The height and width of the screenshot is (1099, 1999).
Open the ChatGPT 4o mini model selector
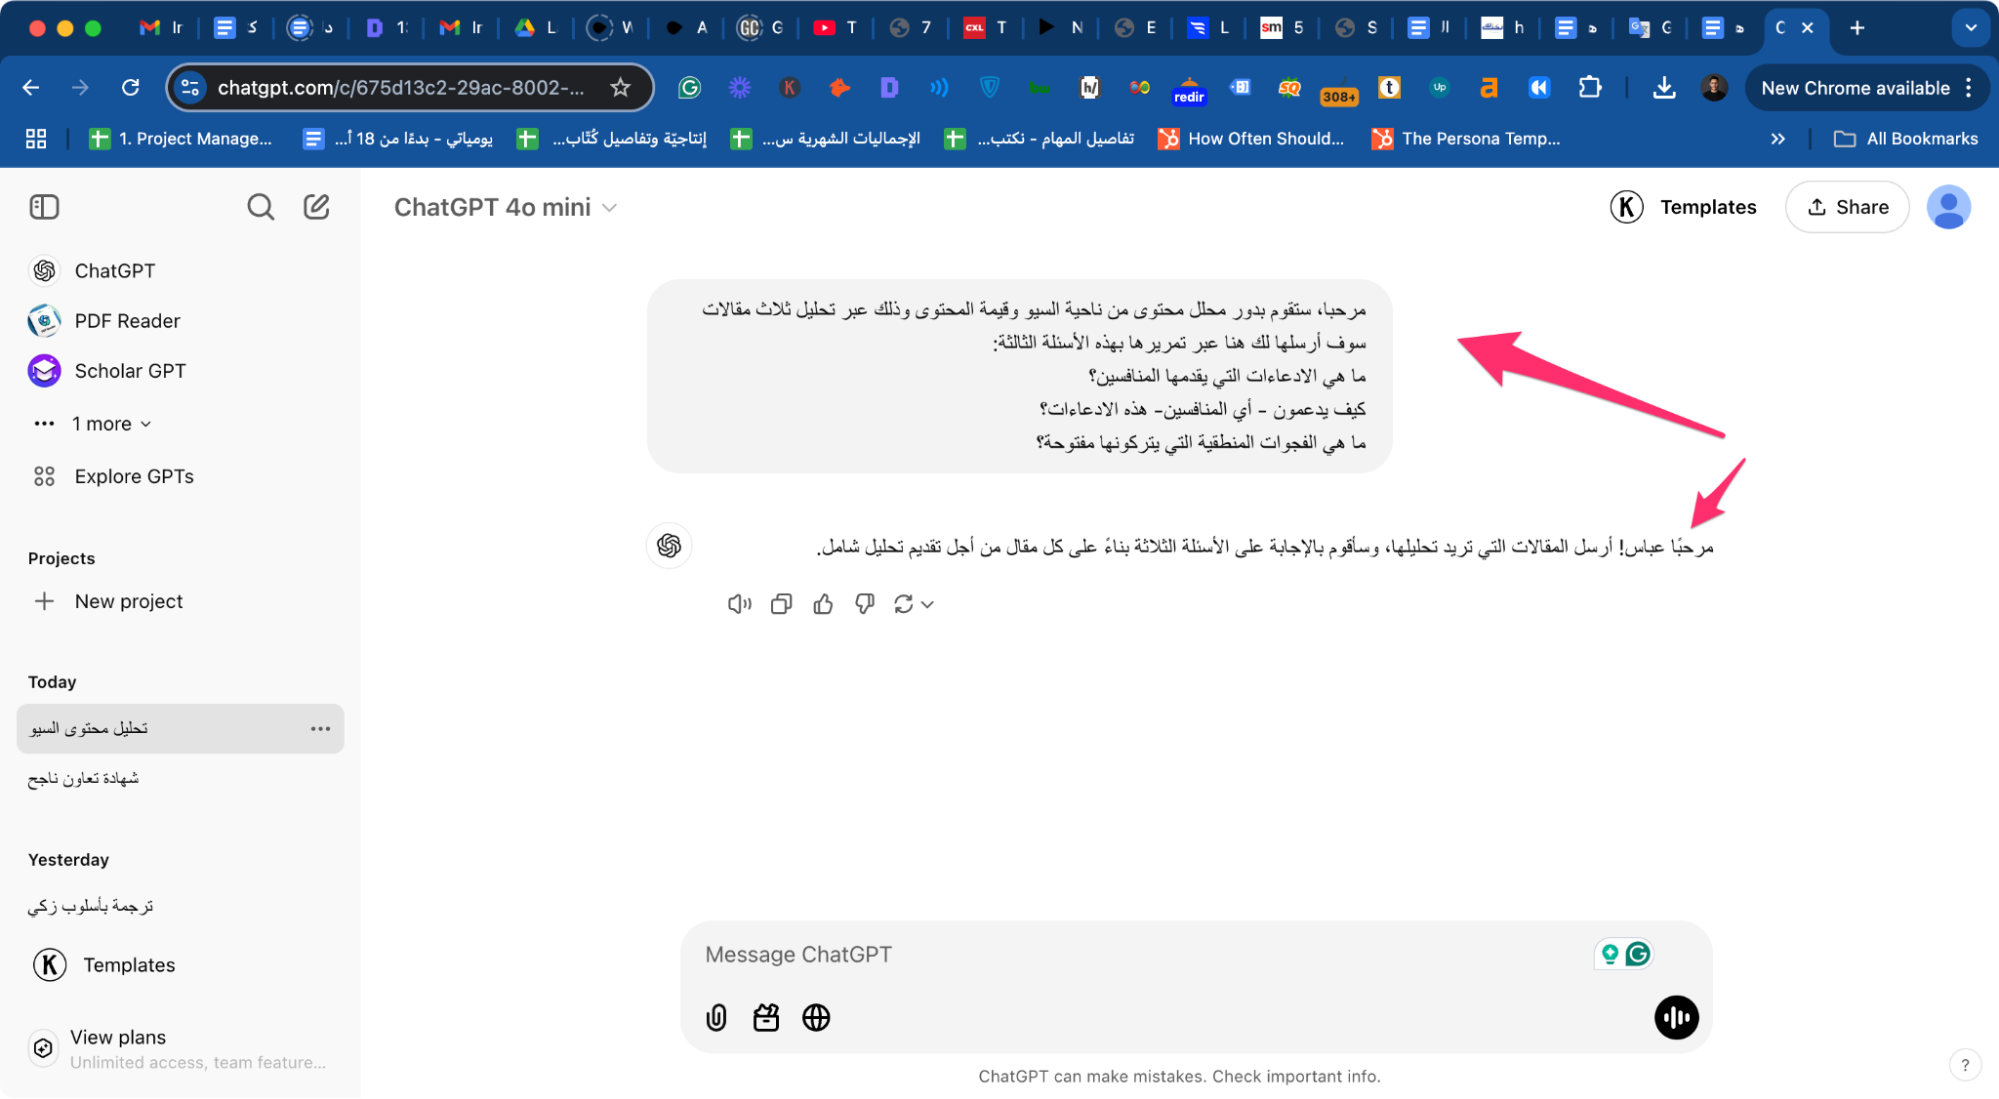point(505,207)
